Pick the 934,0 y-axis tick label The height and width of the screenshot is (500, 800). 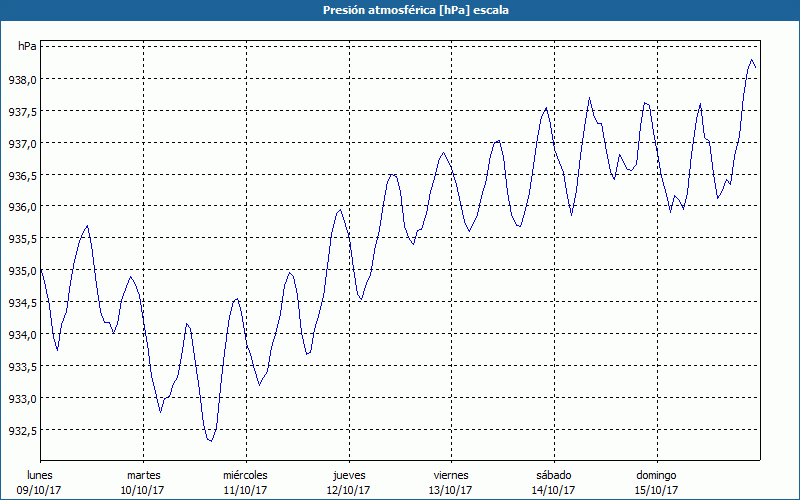pyautogui.click(x=23, y=335)
